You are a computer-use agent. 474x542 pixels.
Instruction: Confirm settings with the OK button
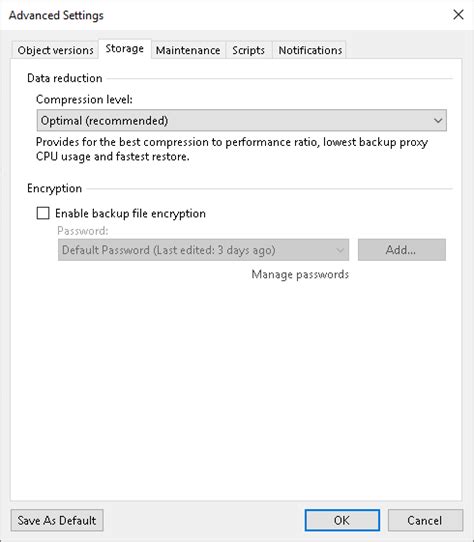[x=342, y=520]
